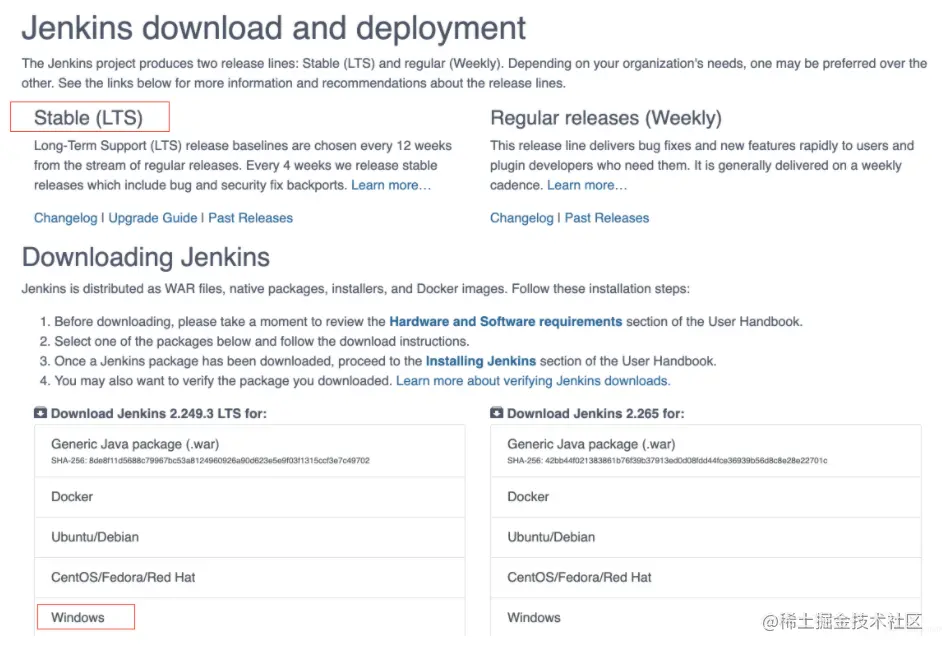Click the Download Jenkins 2.265 for label
Screen dimensions: 942x651
click(x=595, y=413)
